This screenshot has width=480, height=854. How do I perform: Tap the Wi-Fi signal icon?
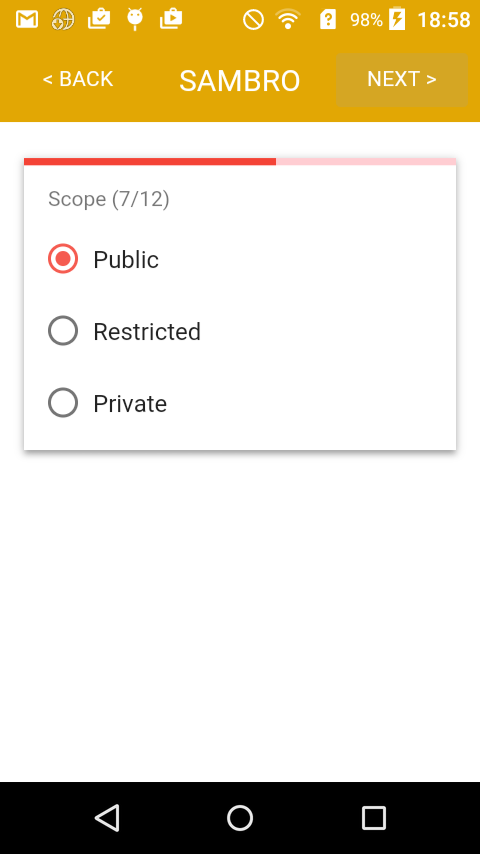pos(288,20)
